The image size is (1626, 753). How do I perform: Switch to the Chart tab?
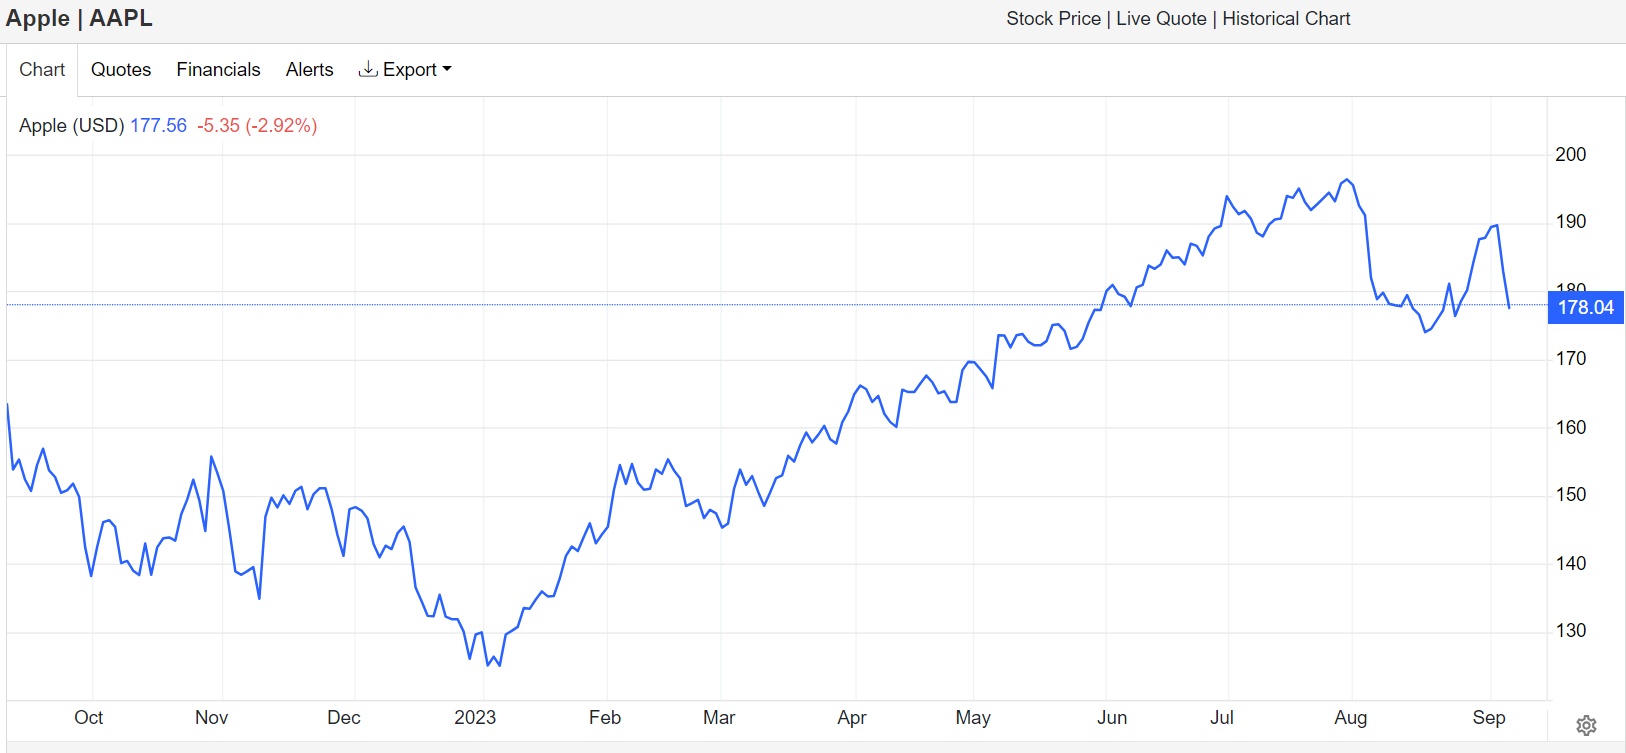pyautogui.click(x=42, y=70)
